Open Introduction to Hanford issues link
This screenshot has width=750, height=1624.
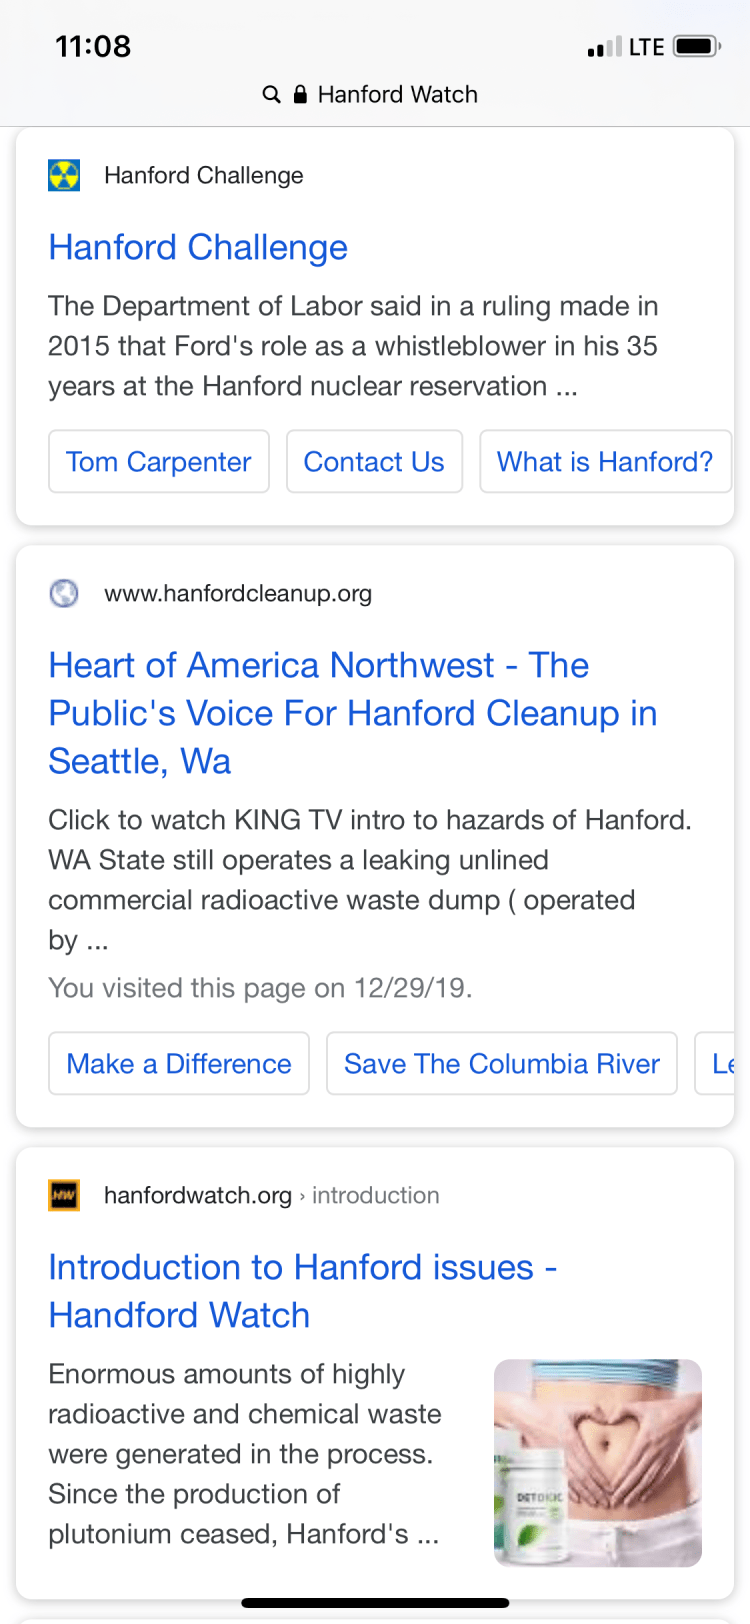(302, 1291)
